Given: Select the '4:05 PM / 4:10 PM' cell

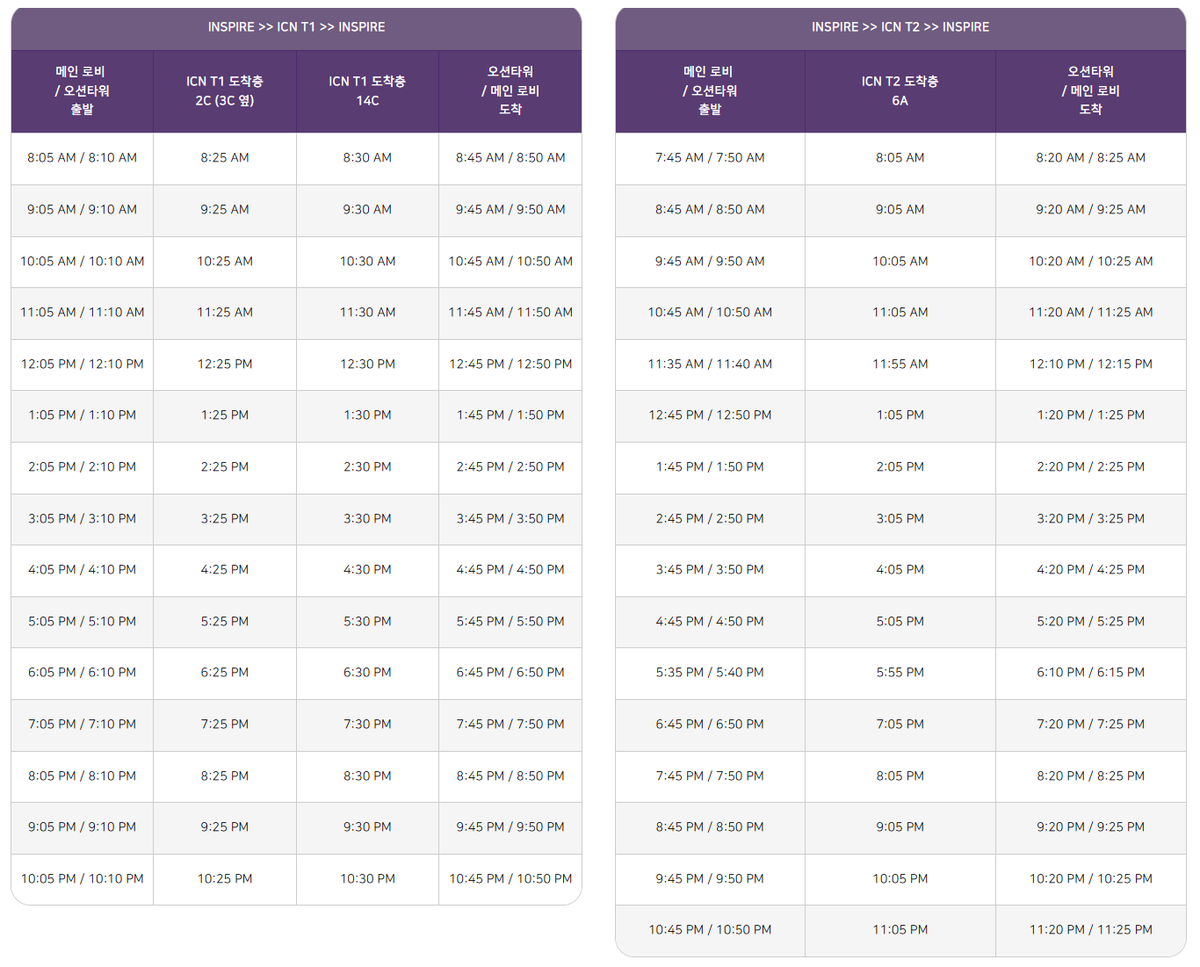Looking at the screenshot, I should 82,570.
